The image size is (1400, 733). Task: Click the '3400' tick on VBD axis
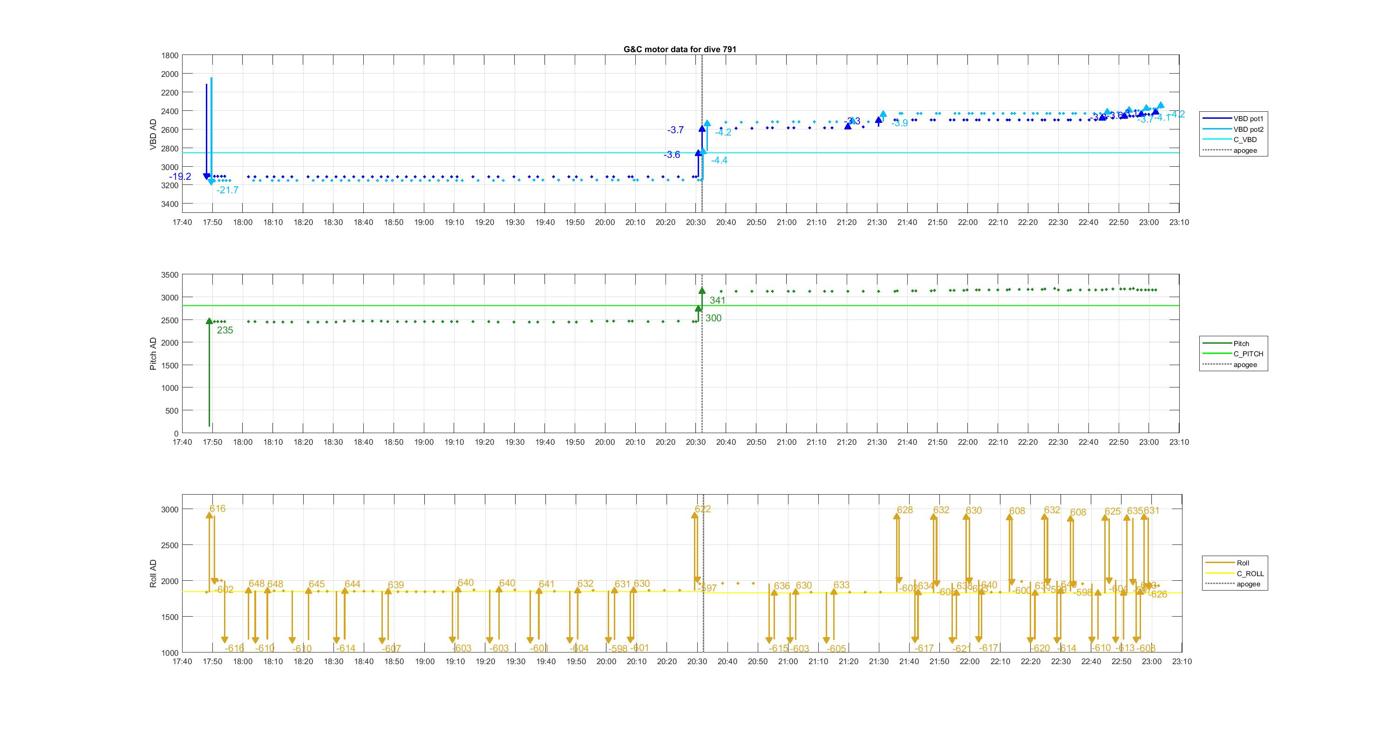coord(171,204)
